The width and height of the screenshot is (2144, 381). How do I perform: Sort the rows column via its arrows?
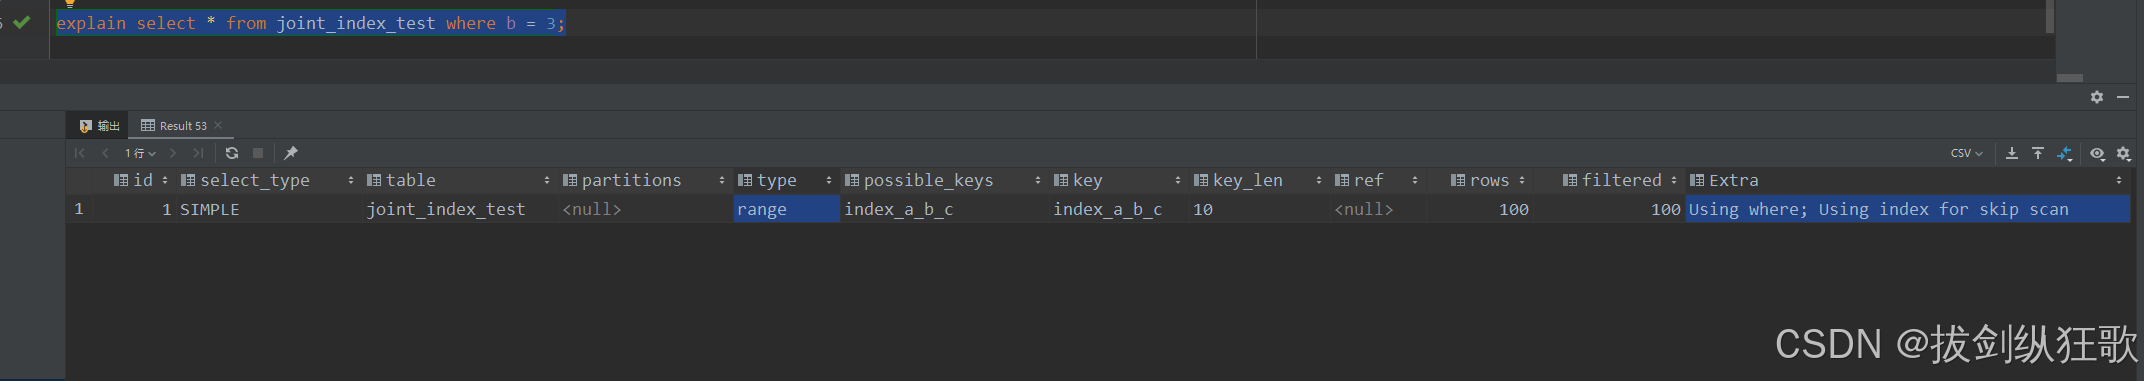(x=1522, y=180)
